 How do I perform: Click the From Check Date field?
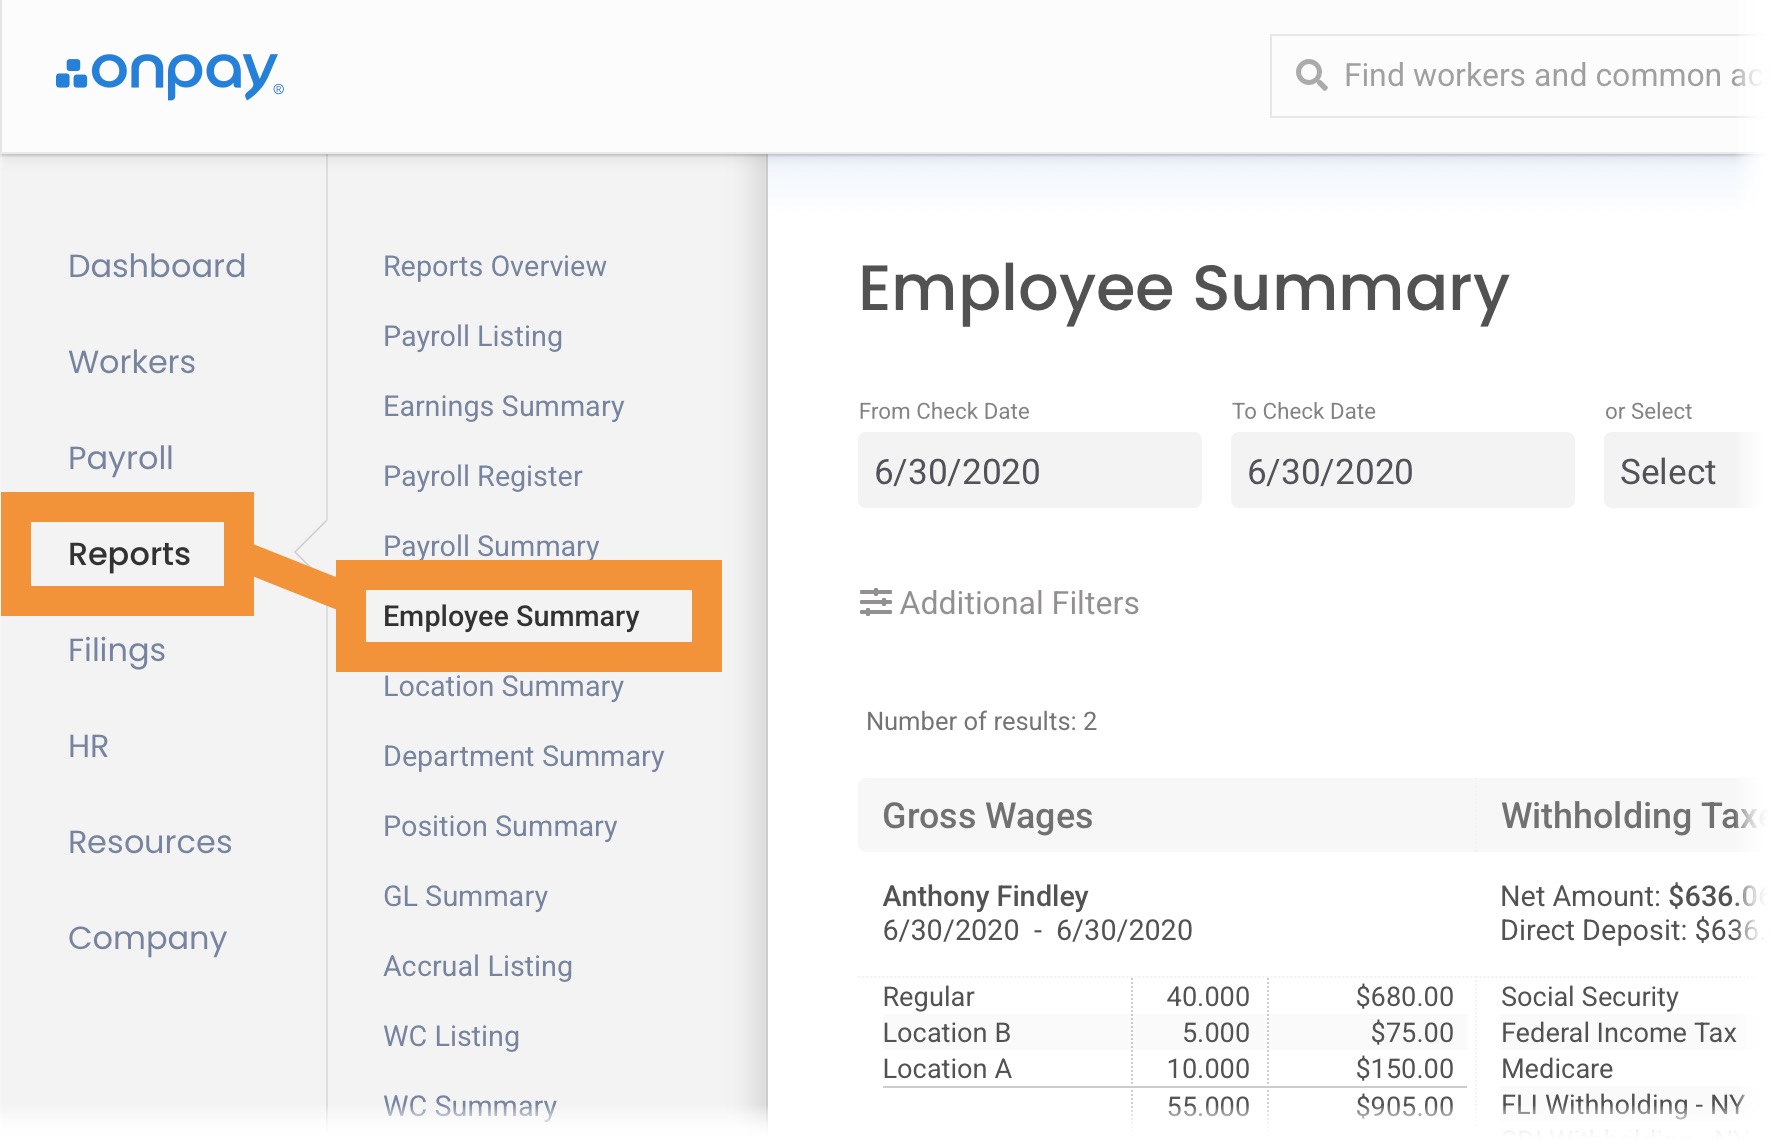pos(1029,471)
